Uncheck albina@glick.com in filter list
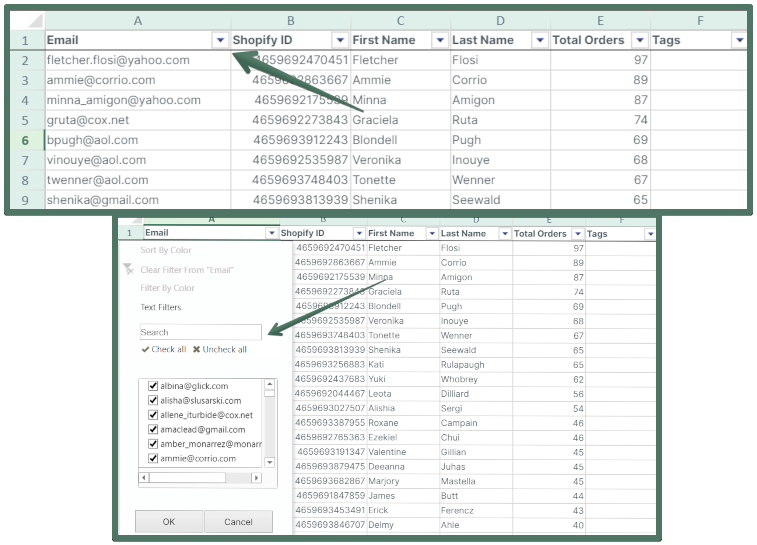This screenshot has width=757, height=545. [153, 386]
